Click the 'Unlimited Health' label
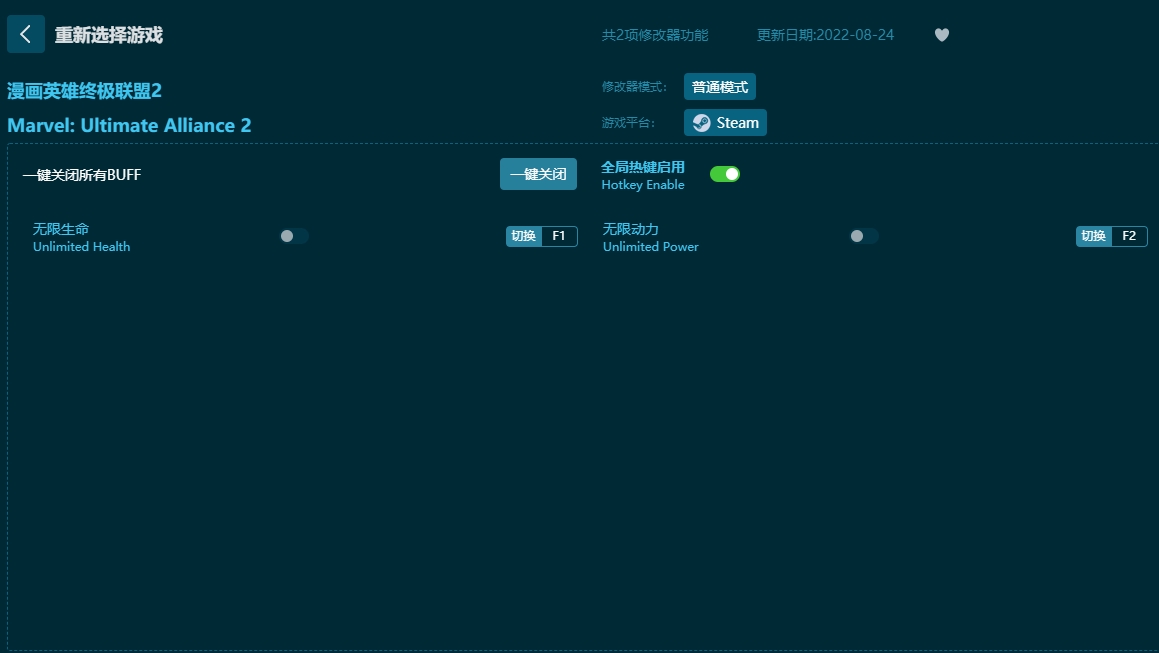 [x=81, y=246]
